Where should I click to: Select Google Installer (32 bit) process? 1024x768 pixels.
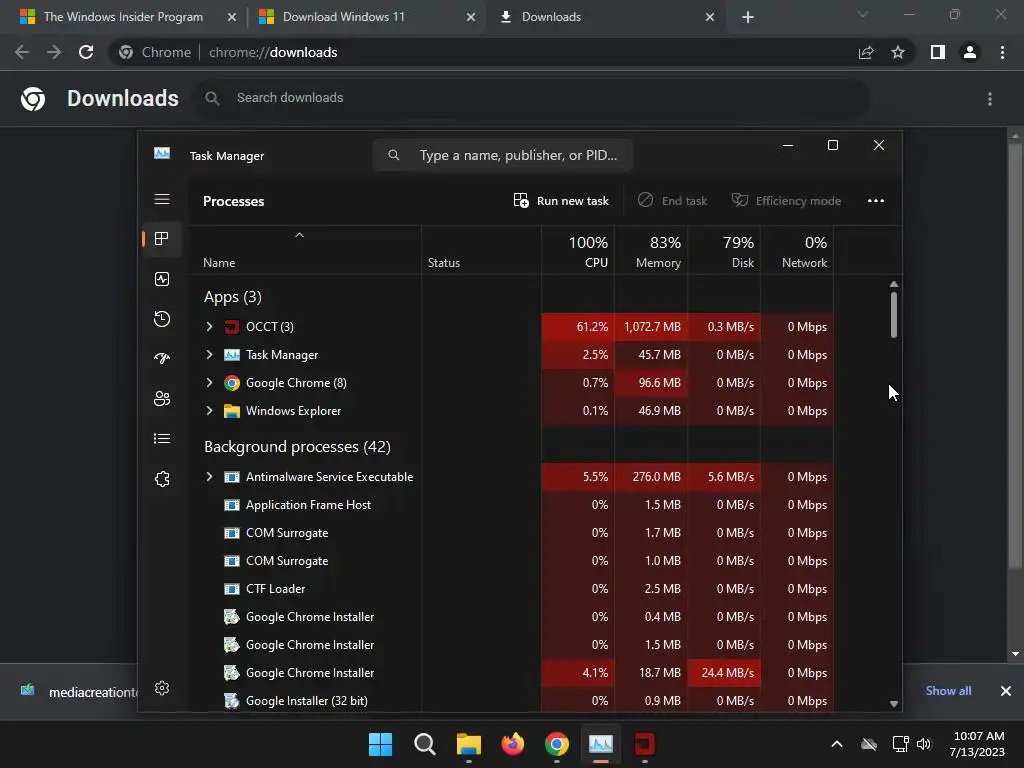coord(306,701)
